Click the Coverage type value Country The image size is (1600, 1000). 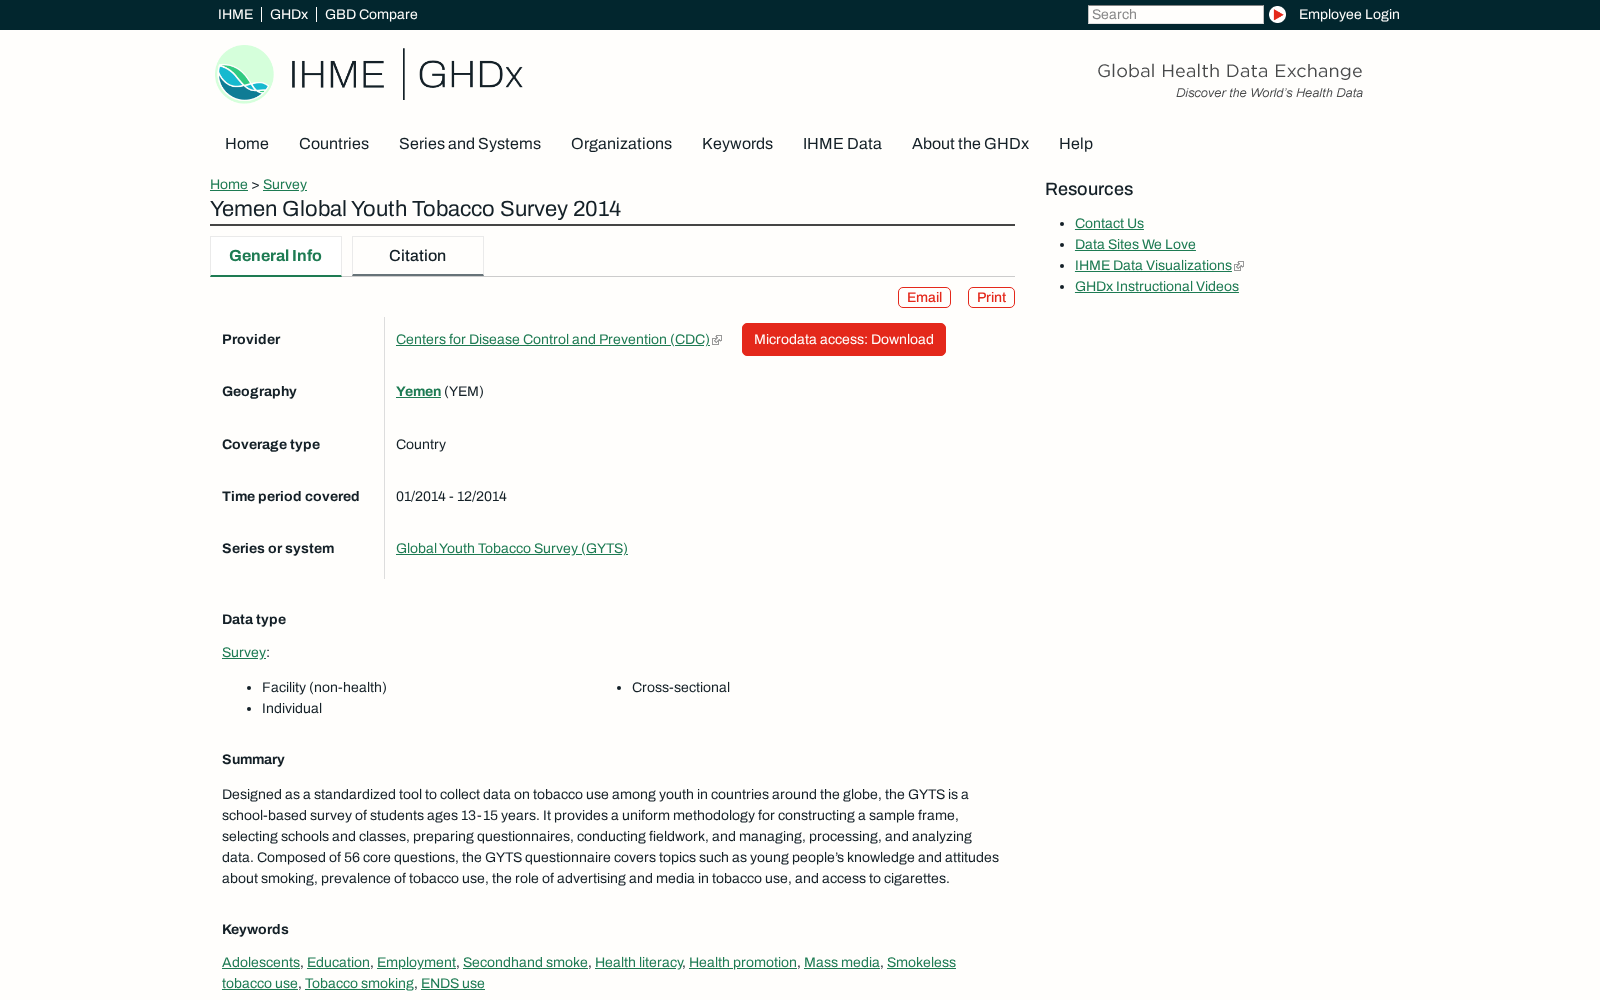[x=421, y=444]
